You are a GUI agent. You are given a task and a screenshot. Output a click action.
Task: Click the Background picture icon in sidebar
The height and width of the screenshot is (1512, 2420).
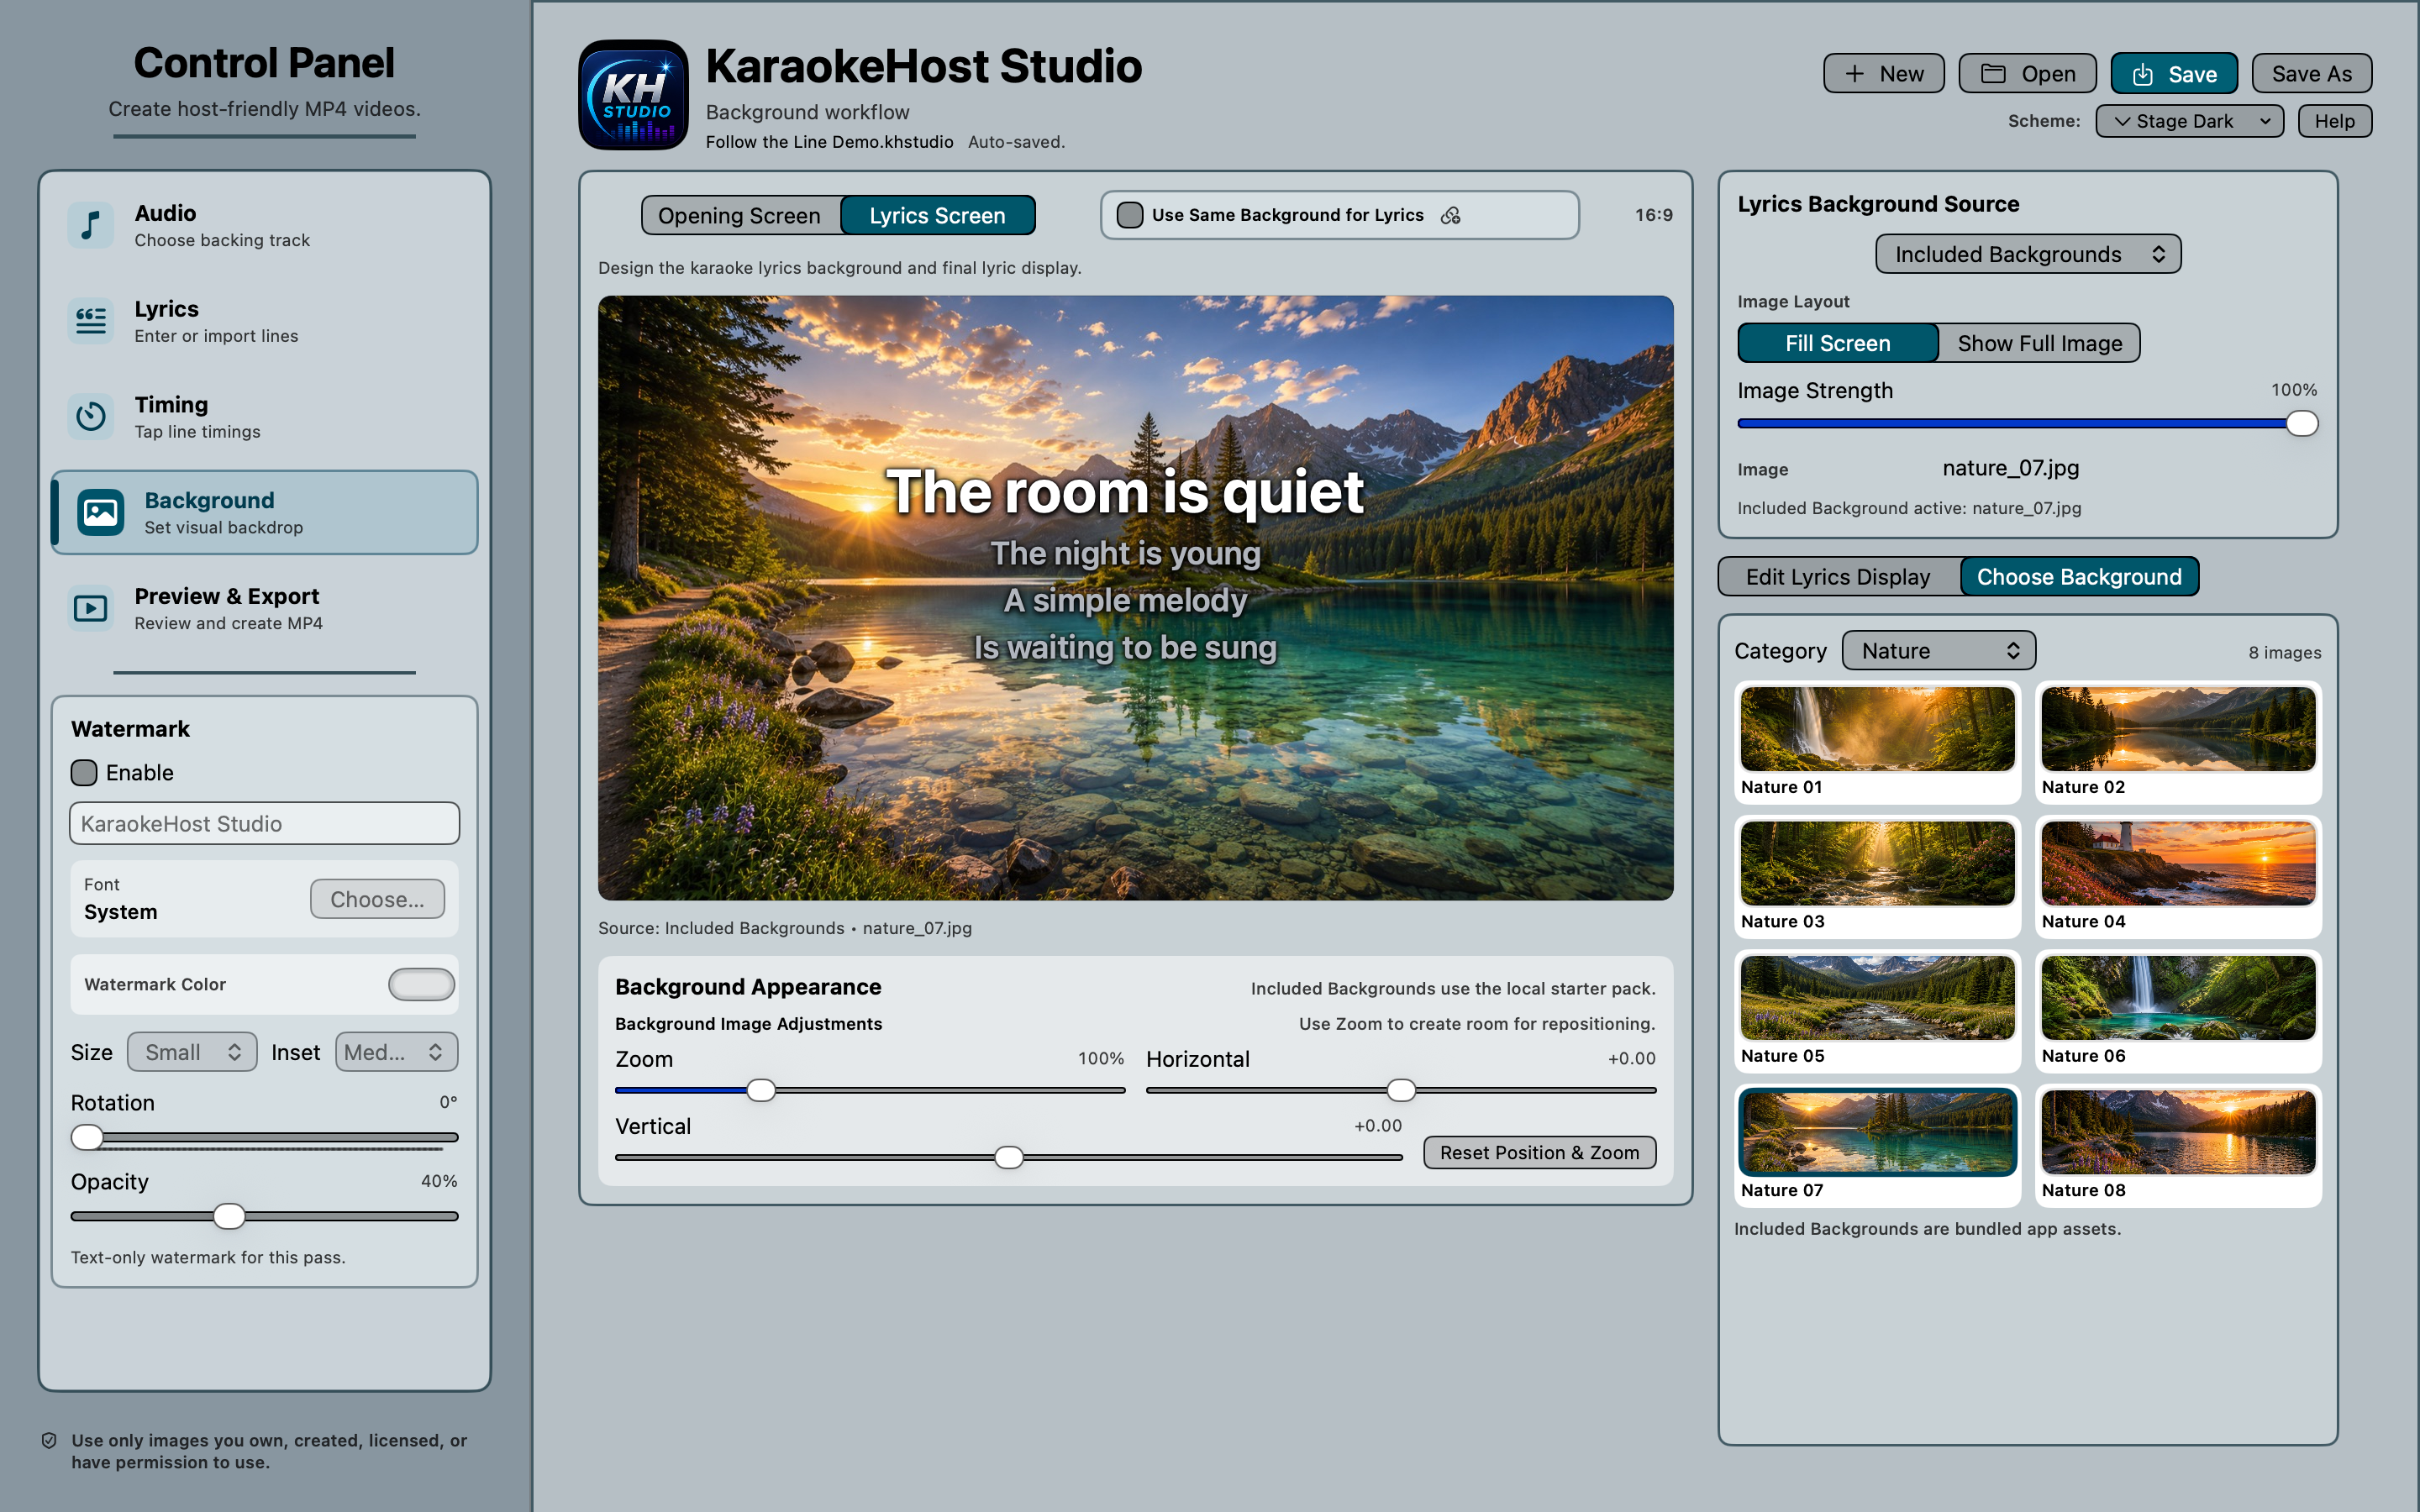coord(101,512)
